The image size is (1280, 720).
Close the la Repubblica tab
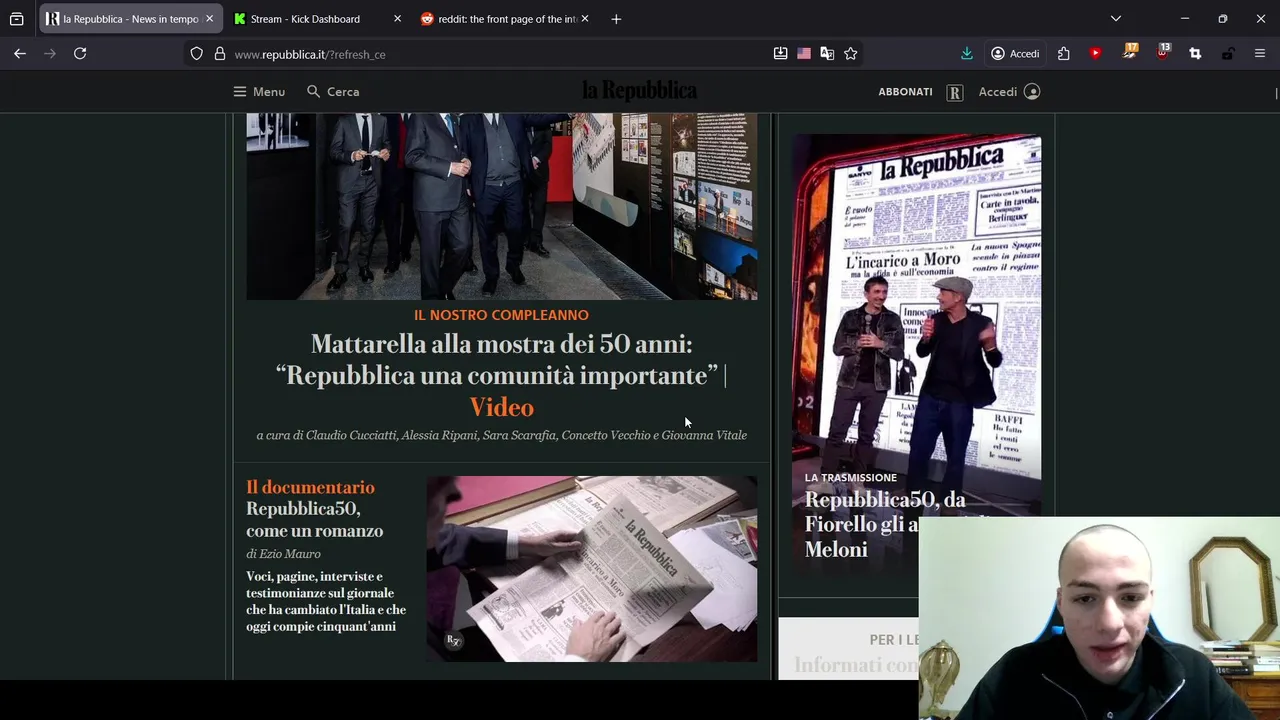pos(209,19)
